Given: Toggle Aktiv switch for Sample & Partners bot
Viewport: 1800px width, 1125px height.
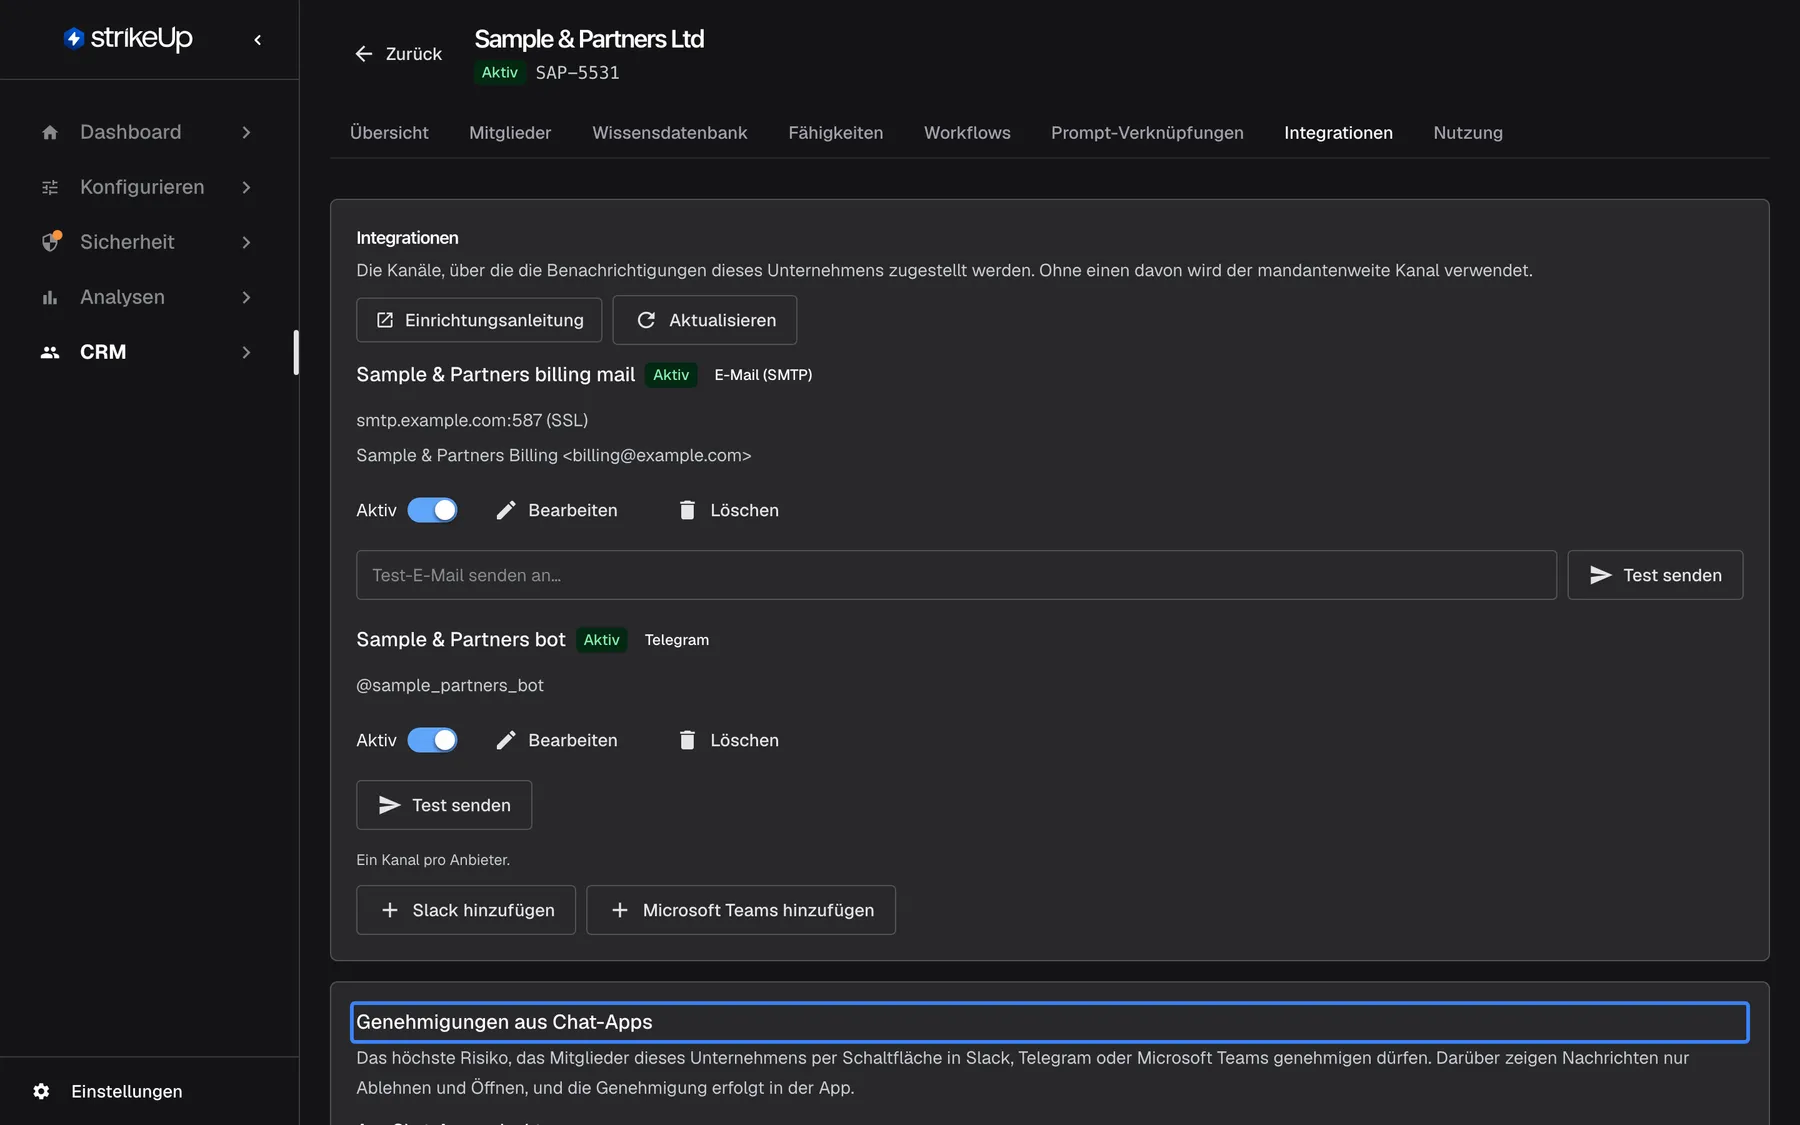Looking at the screenshot, I should (x=432, y=740).
